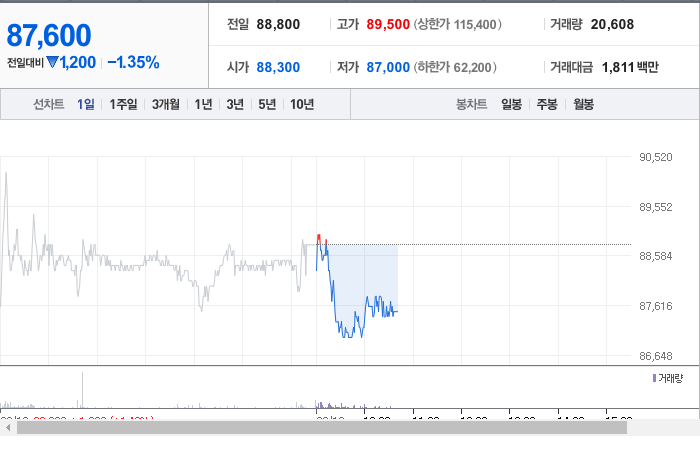
Task: Click the 90,520 axis label
Action: click(x=656, y=157)
